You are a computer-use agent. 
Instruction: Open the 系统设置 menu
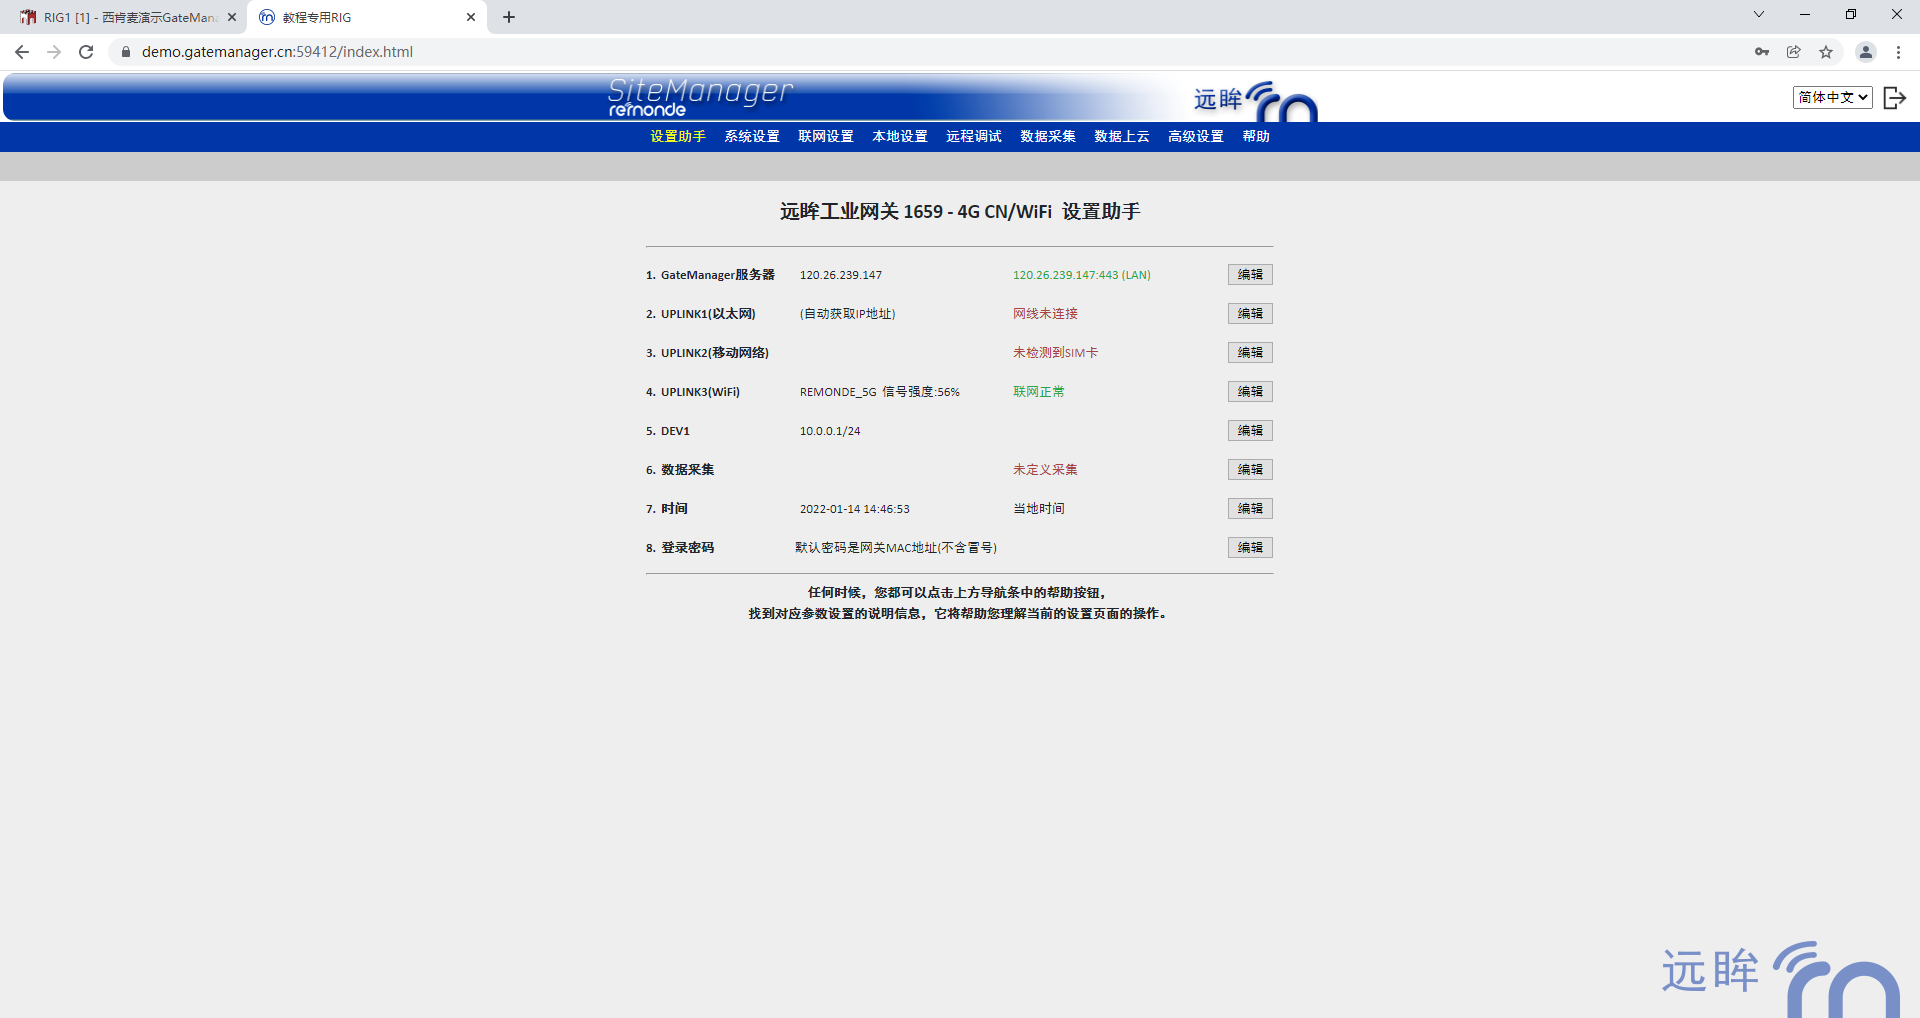(752, 137)
